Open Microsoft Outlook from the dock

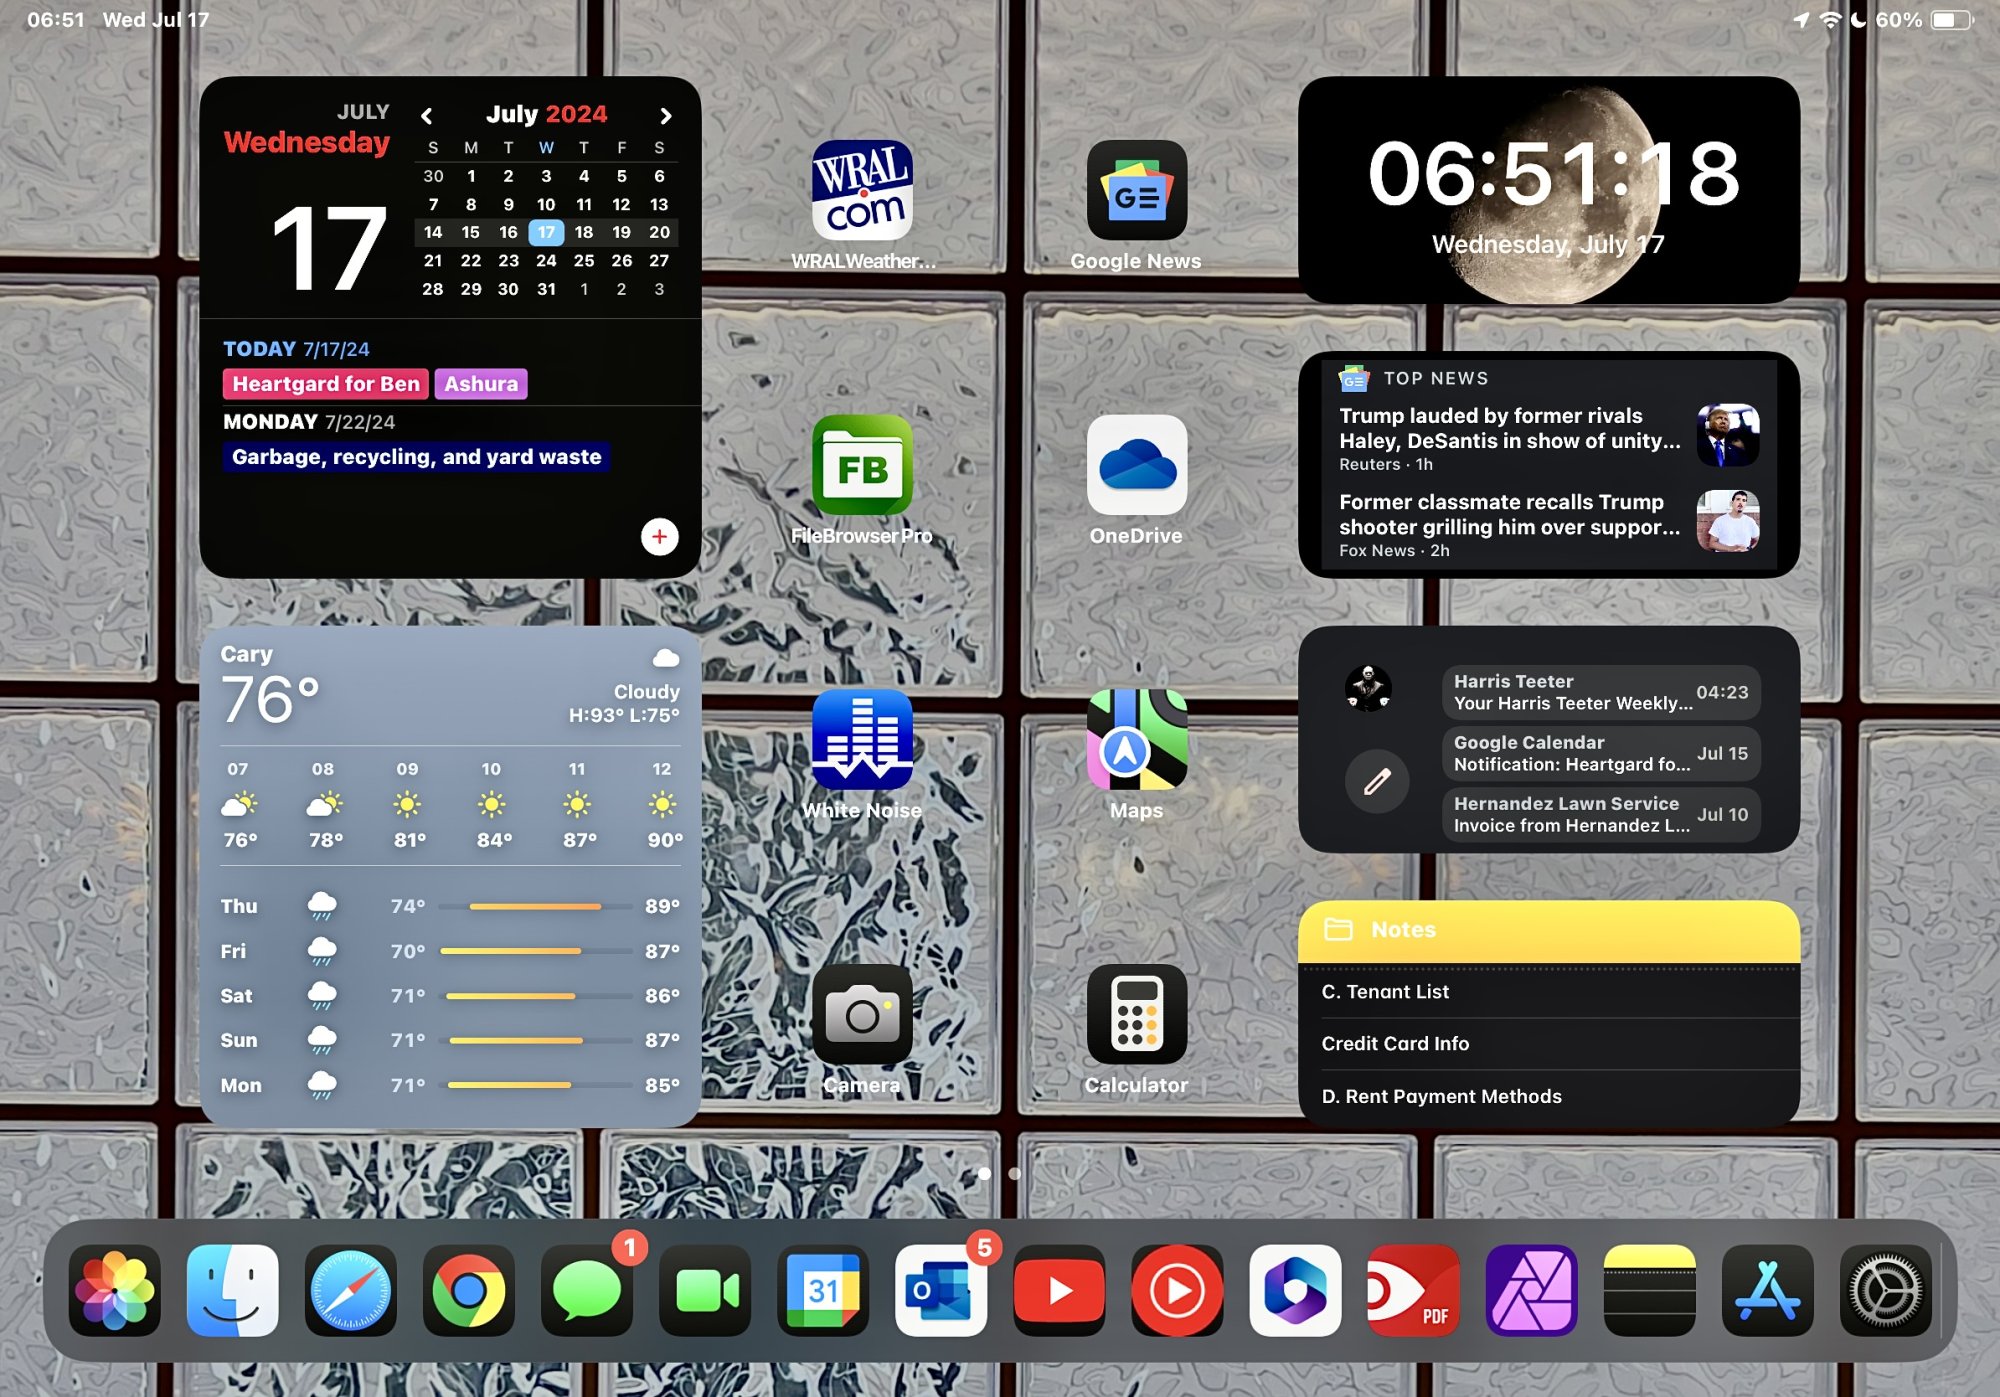tap(941, 1290)
